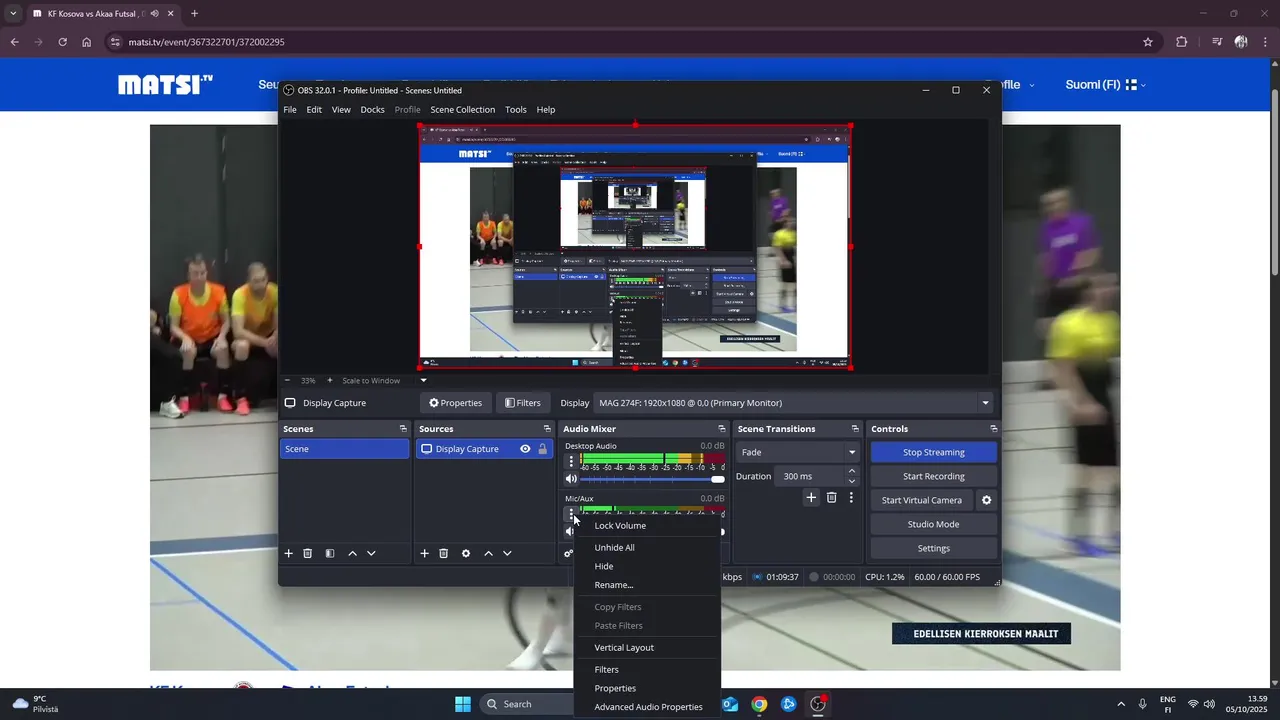
Task: Pop out the Sources dock
Action: pos(547,429)
